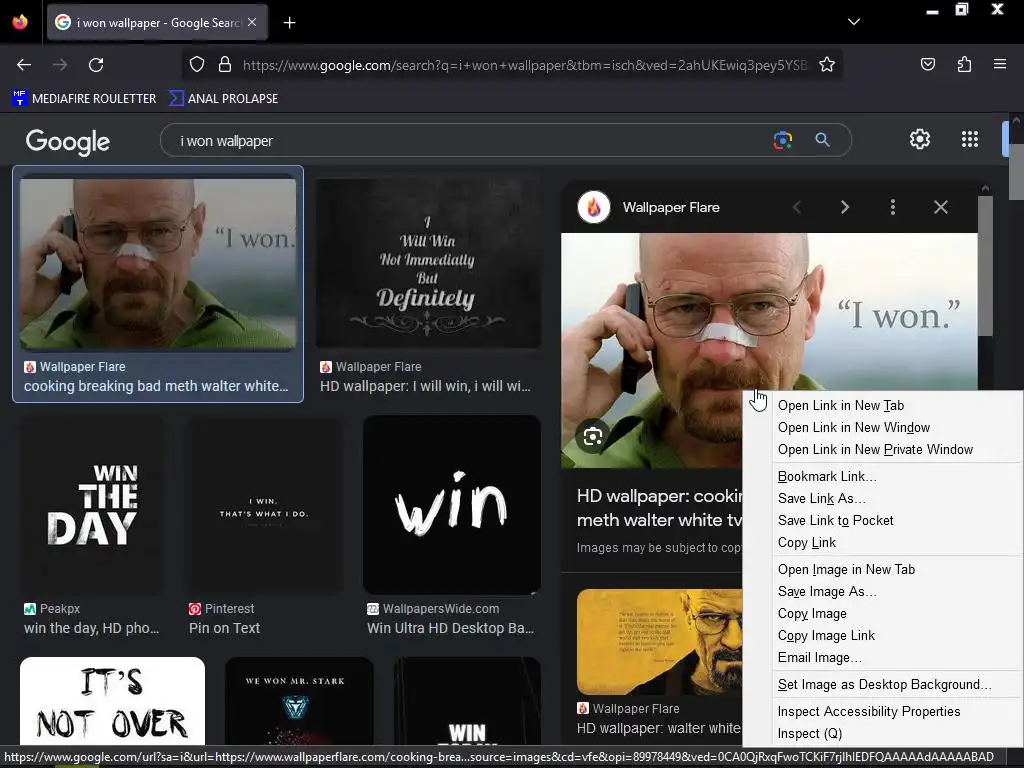Search inside image with Lens icon on preview

[x=592, y=436]
